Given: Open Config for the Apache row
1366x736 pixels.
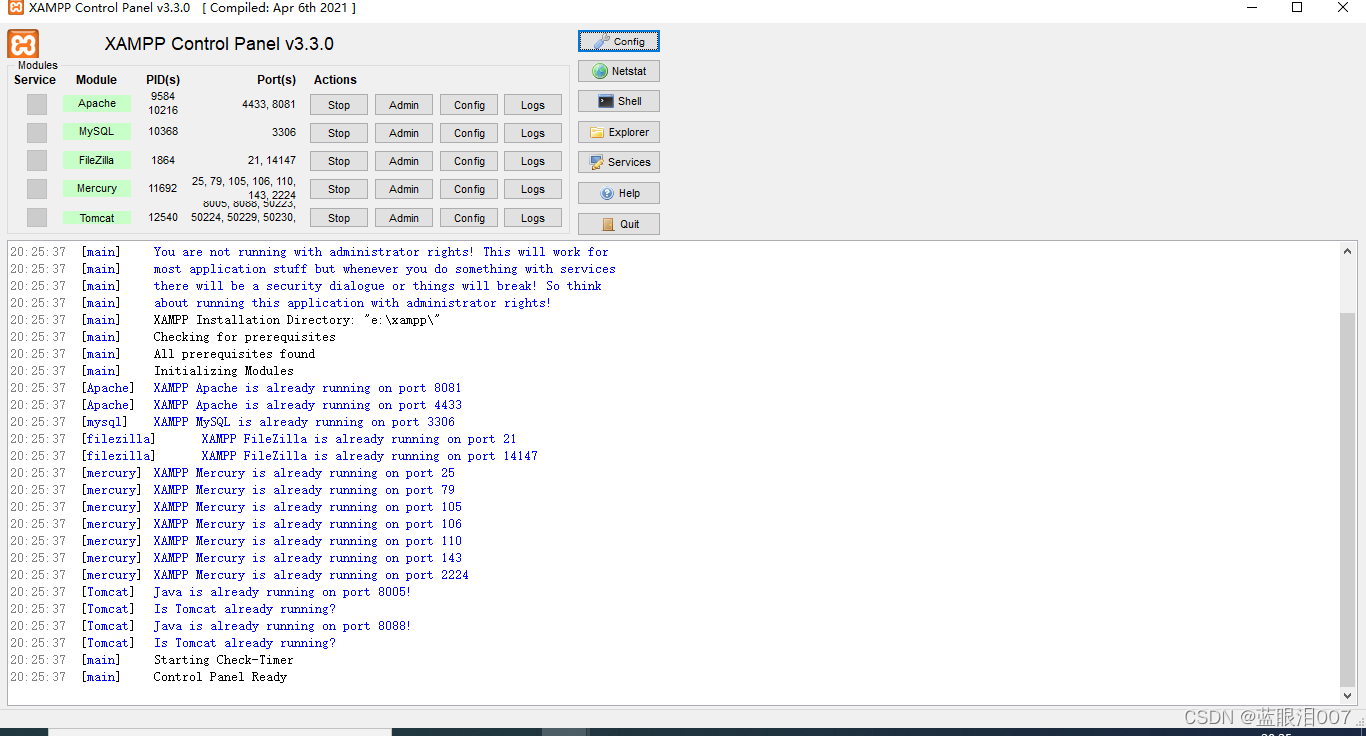Looking at the screenshot, I should click(469, 105).
